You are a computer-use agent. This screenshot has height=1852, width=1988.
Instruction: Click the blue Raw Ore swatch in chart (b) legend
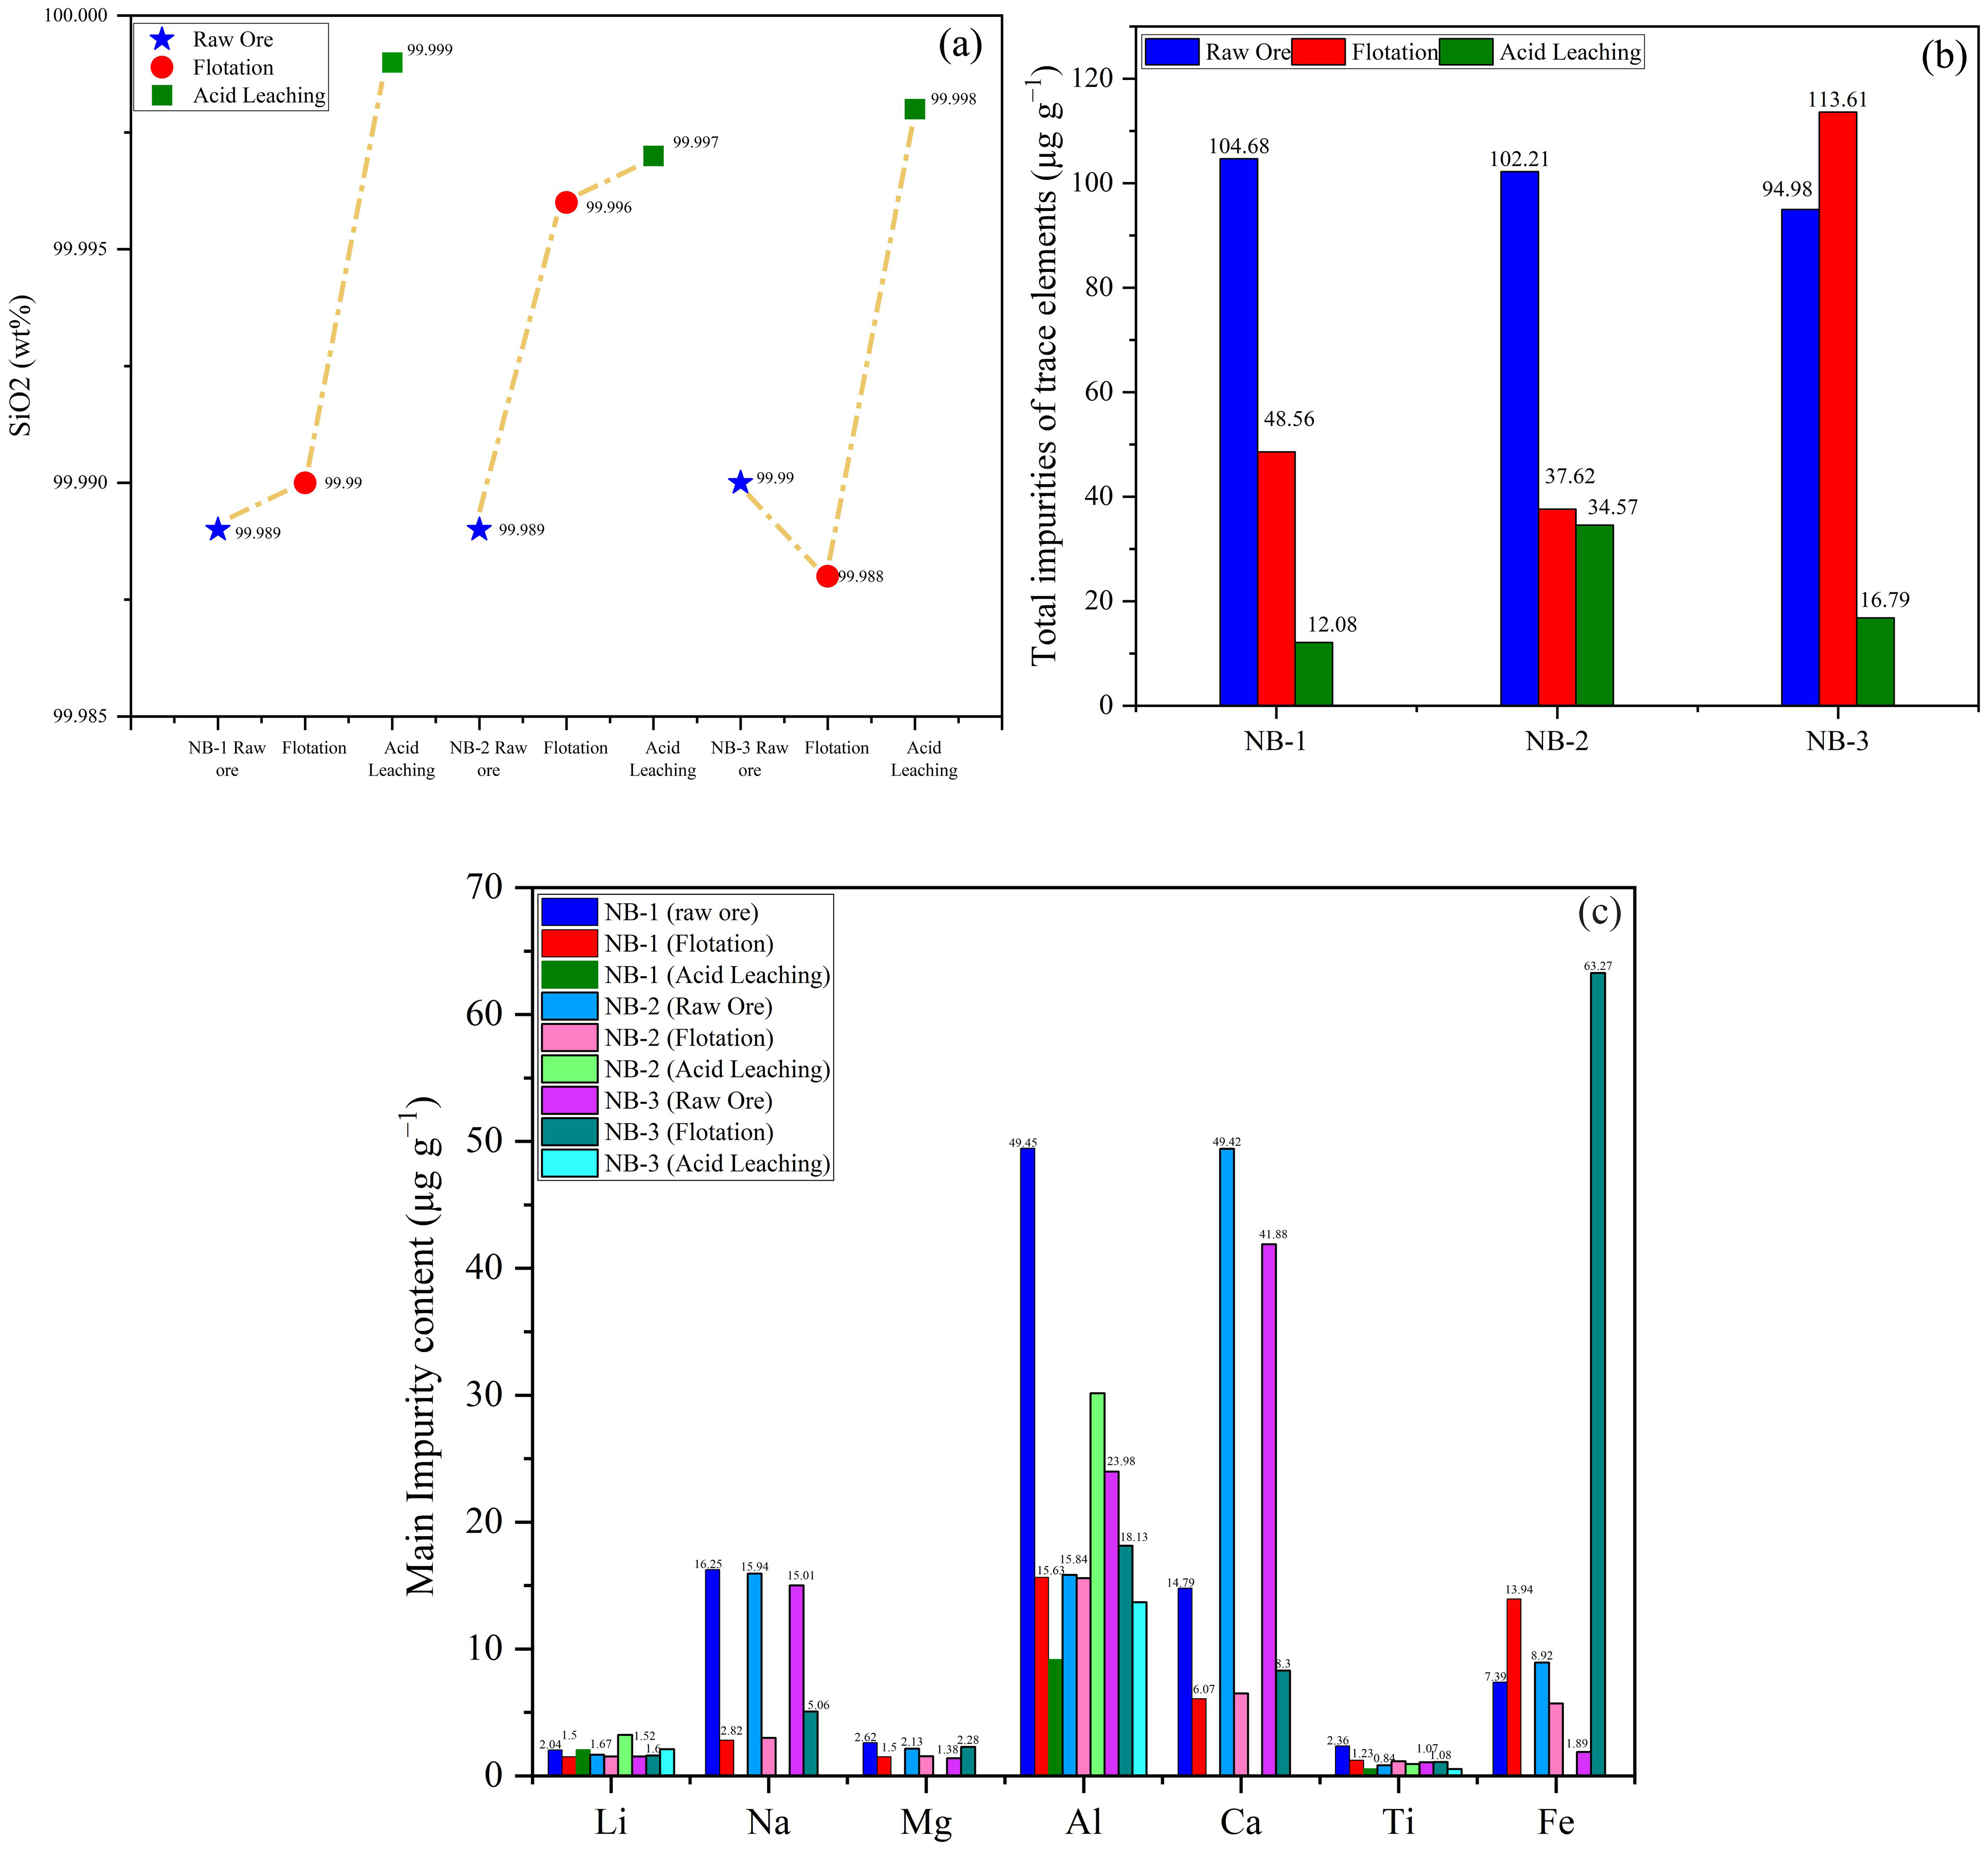pos(1171,52)
